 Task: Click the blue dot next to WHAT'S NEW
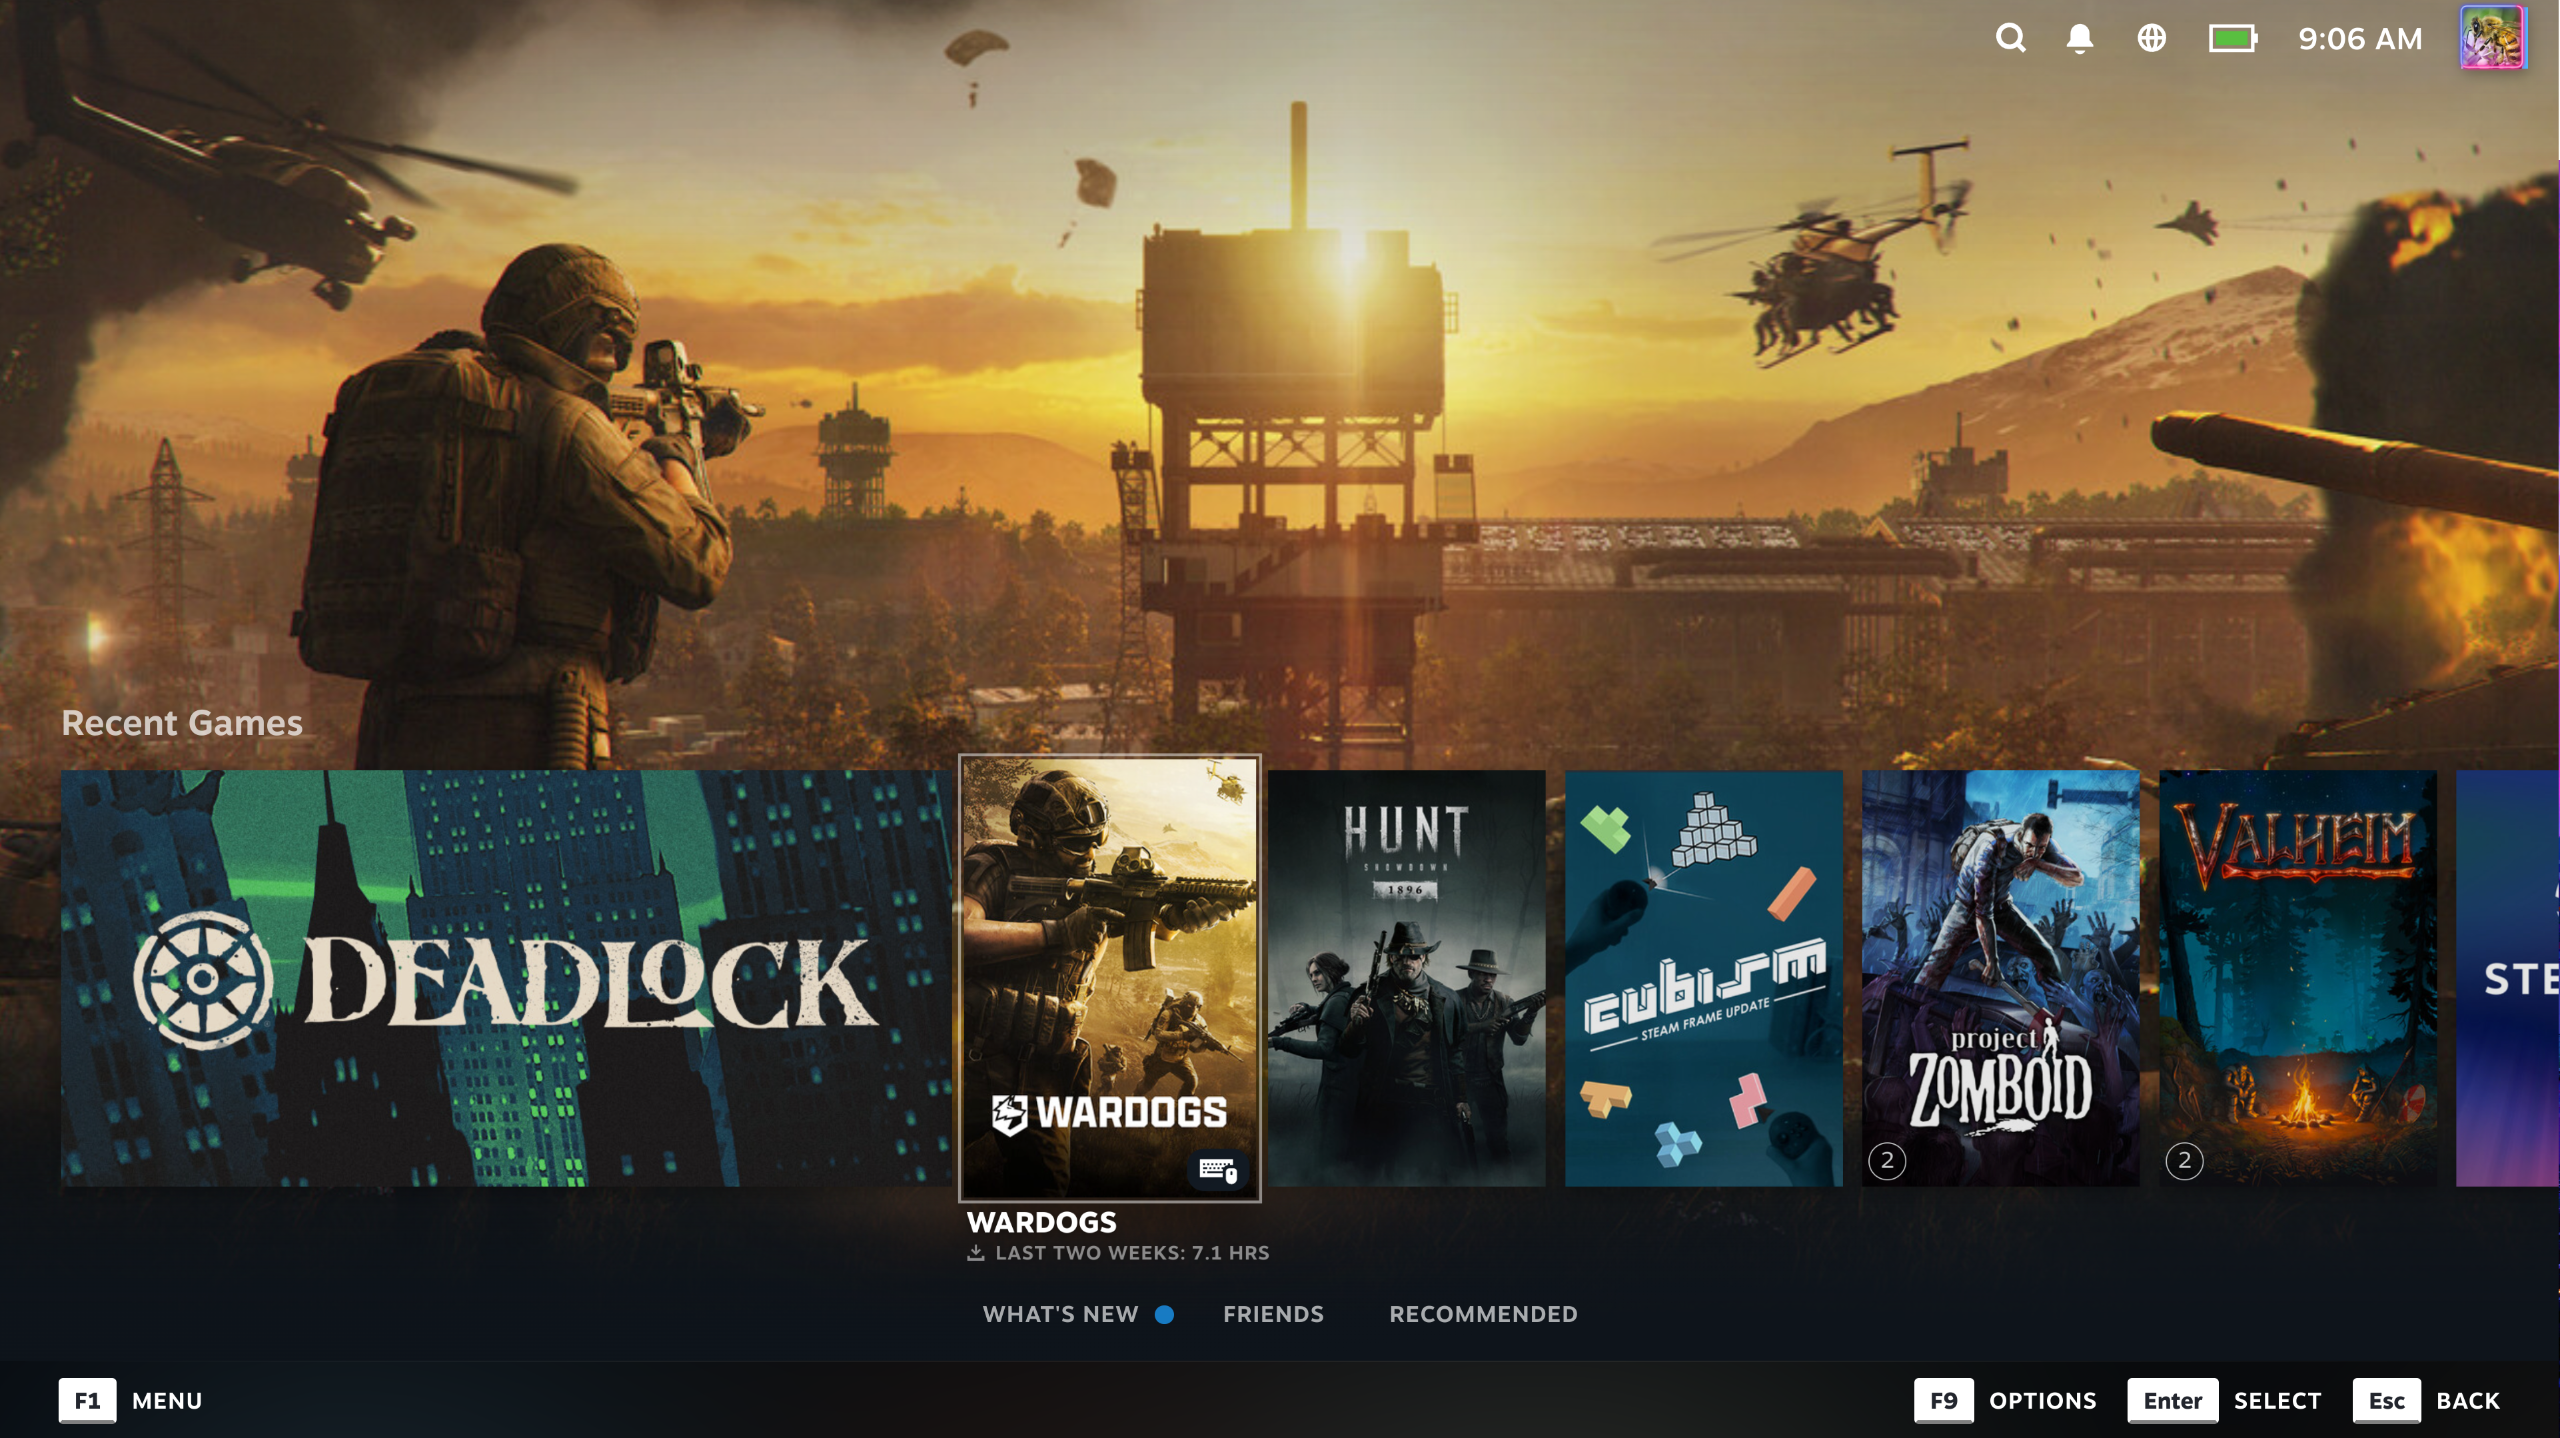coord(1164,1315)
